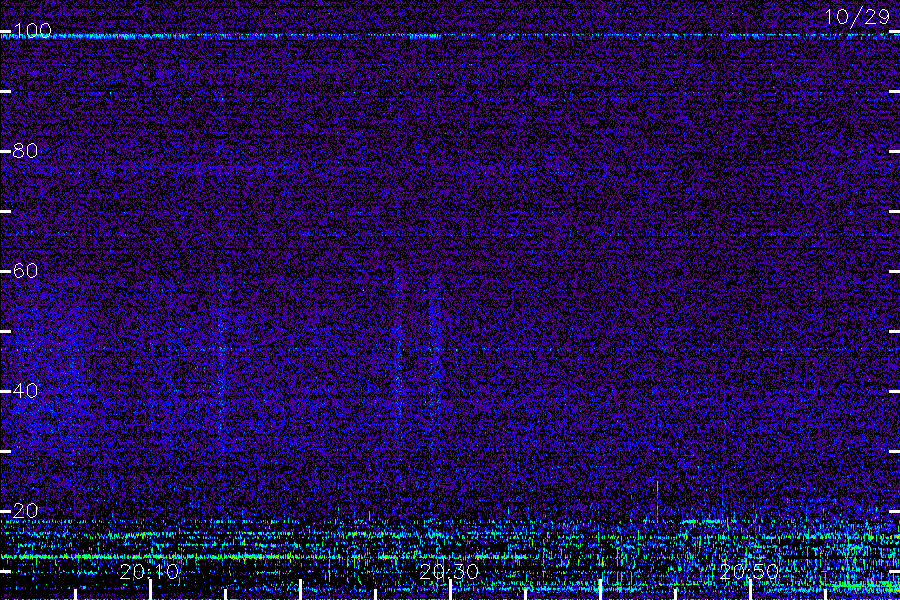The width and height of the screenshot is (900, 600).
Task: Click the 20 frequency axis label
Action: click(x=25, y=510)
